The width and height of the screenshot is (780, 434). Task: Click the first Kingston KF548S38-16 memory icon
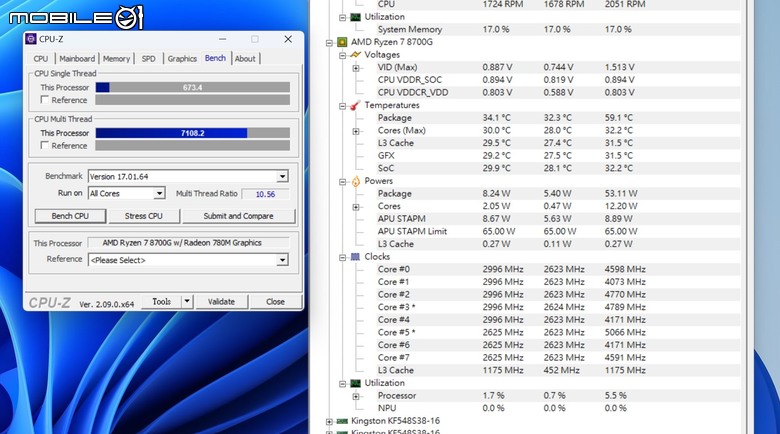coord(342,421)
